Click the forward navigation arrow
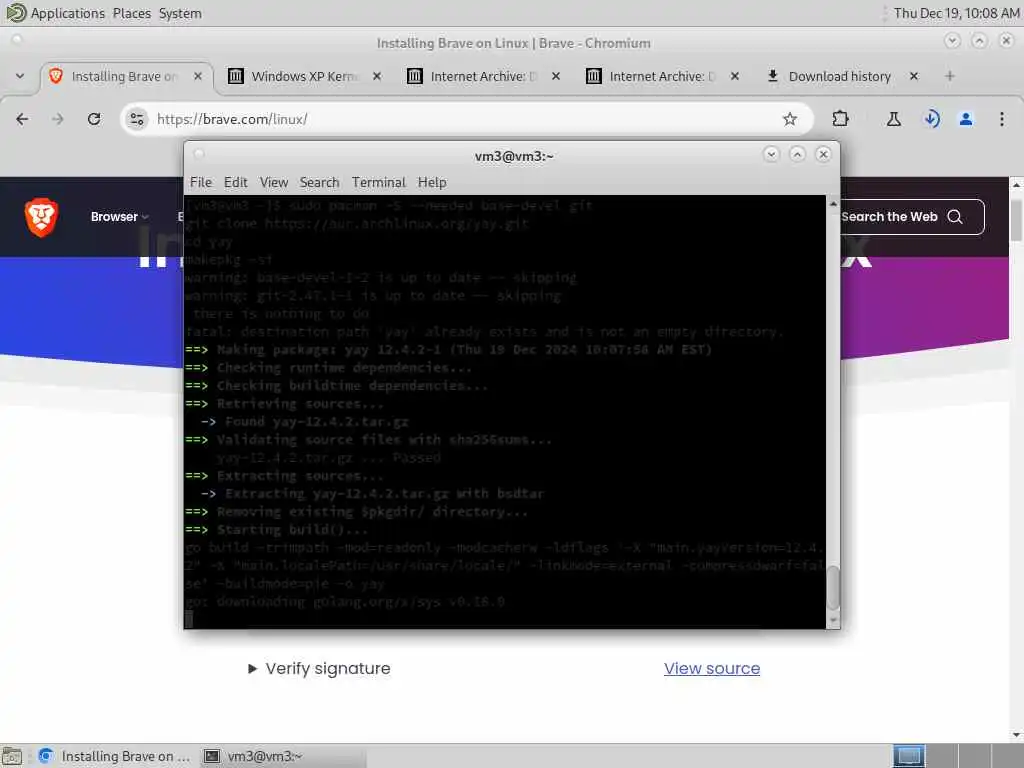1024x768 pixels. click(x=57, y=119)
